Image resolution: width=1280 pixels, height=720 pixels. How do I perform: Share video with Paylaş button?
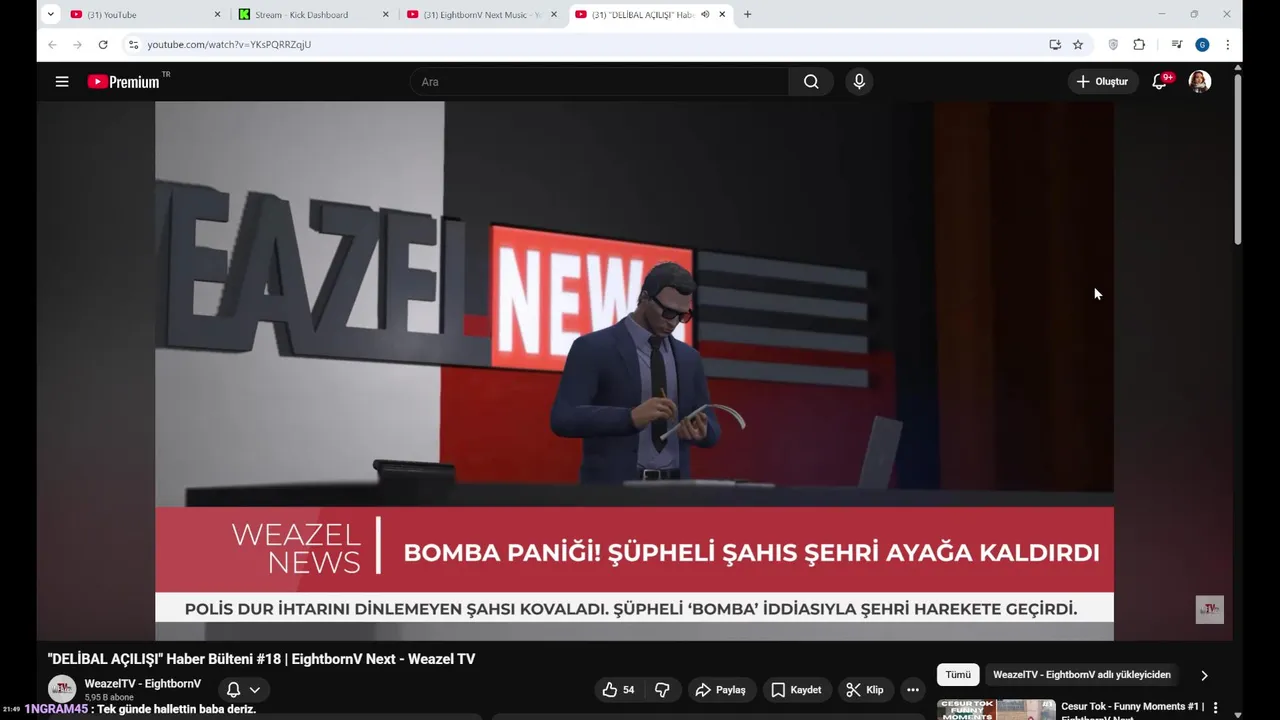pos(720,690)
